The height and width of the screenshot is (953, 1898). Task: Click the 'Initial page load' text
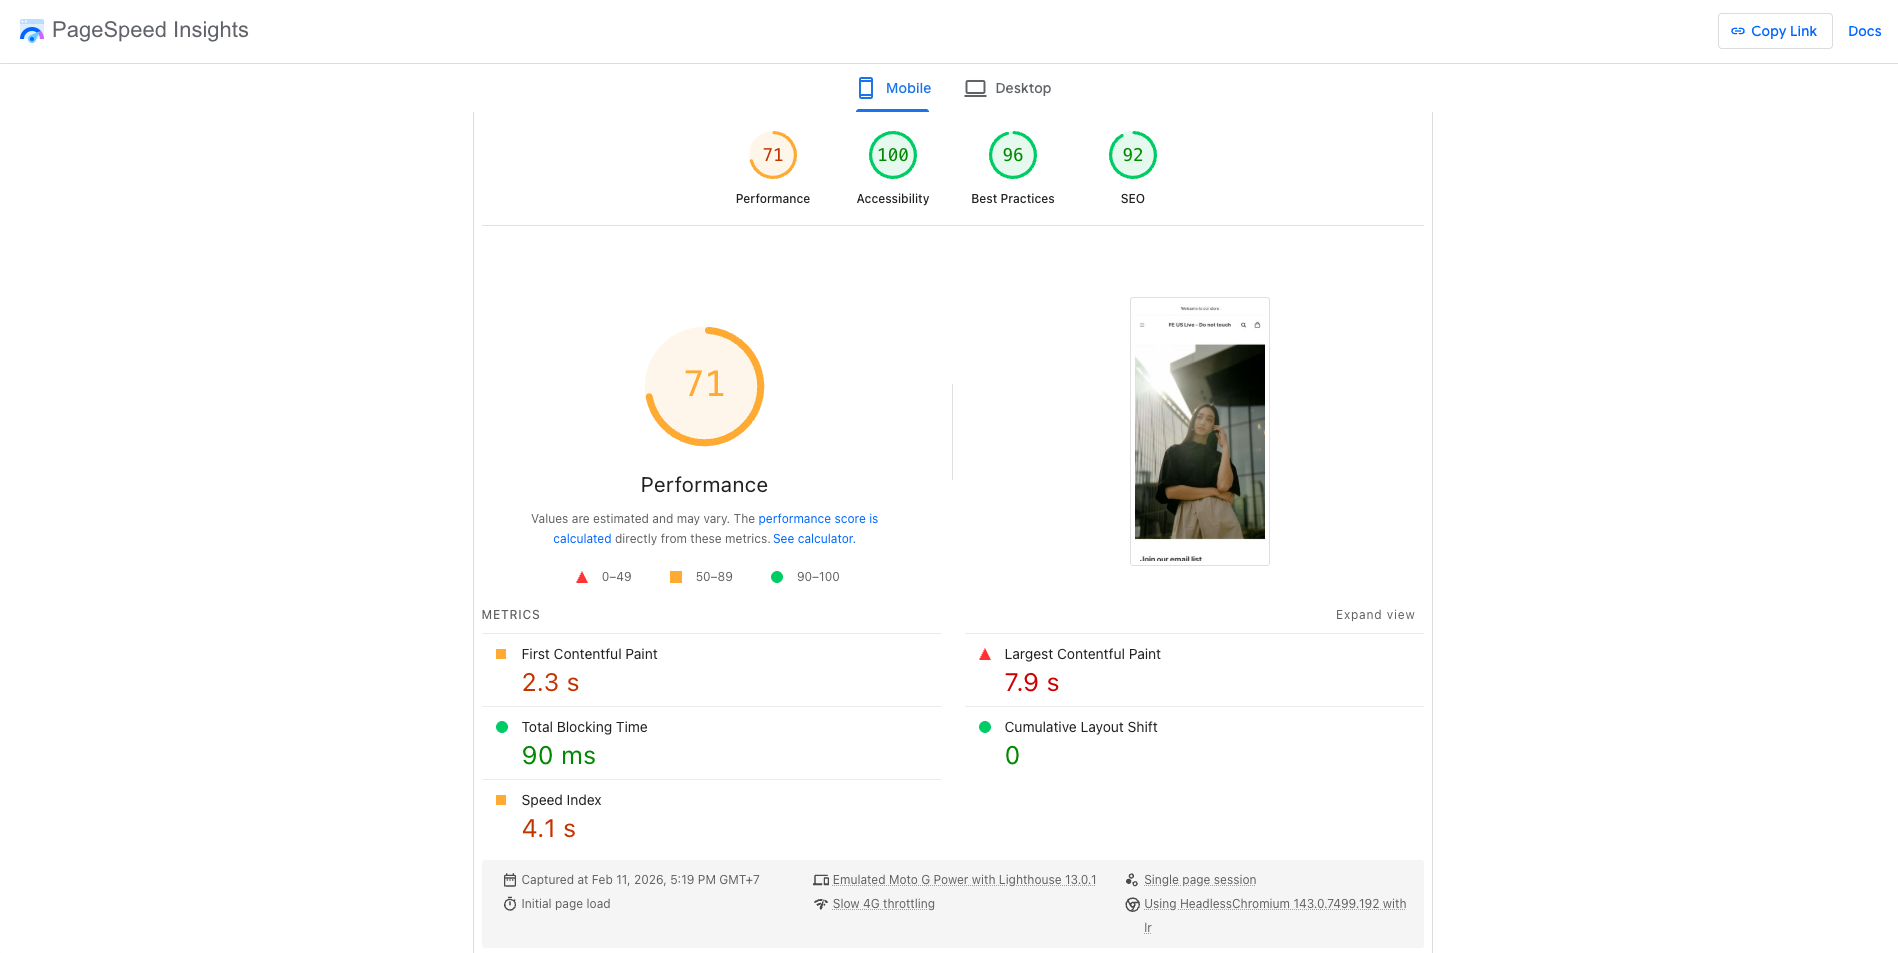(x=565, y=904)
